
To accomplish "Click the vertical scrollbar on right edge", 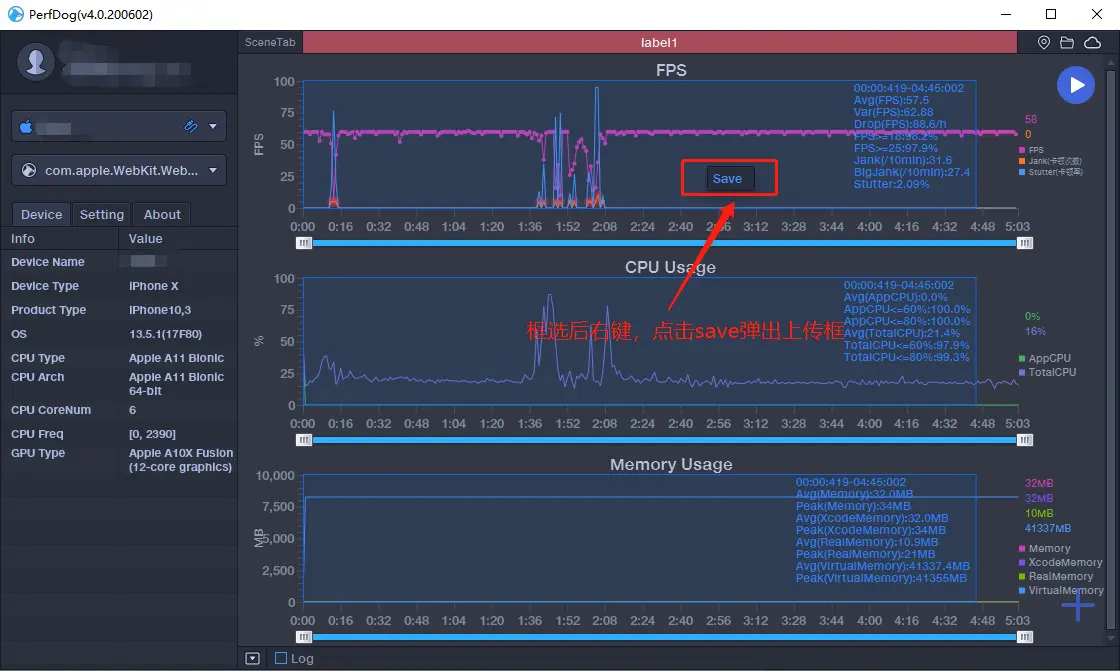I will [1110, 350].
